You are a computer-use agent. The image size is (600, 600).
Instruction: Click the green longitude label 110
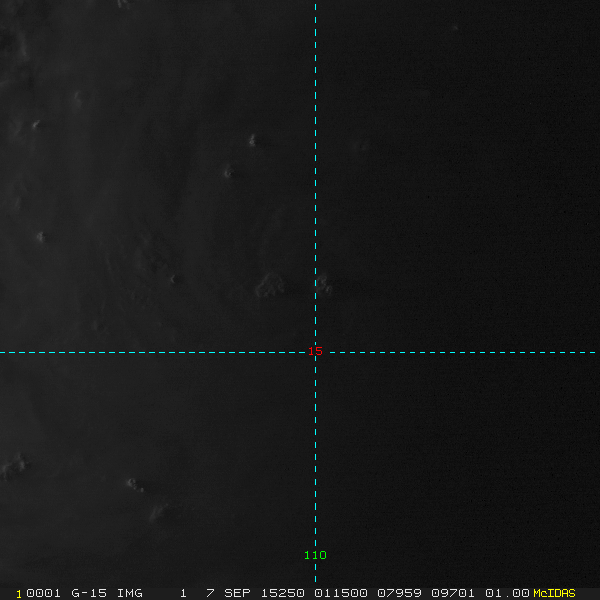315,555
